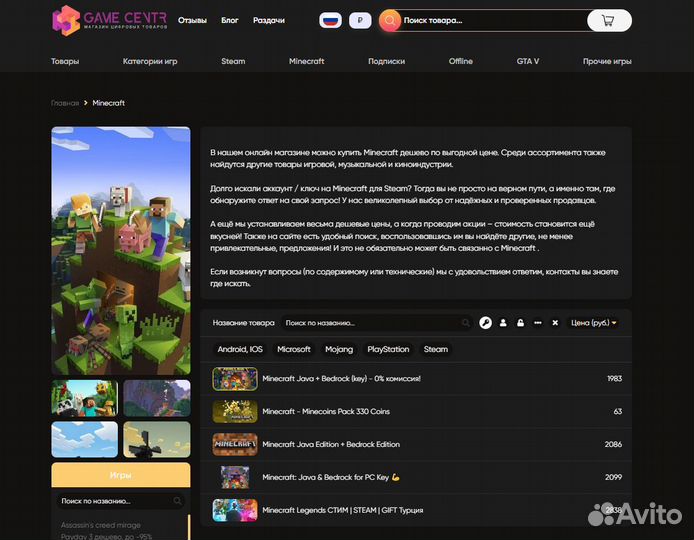Open the Steam category
This screenshot has height=540, width=694.
click(x=233, y=61)
